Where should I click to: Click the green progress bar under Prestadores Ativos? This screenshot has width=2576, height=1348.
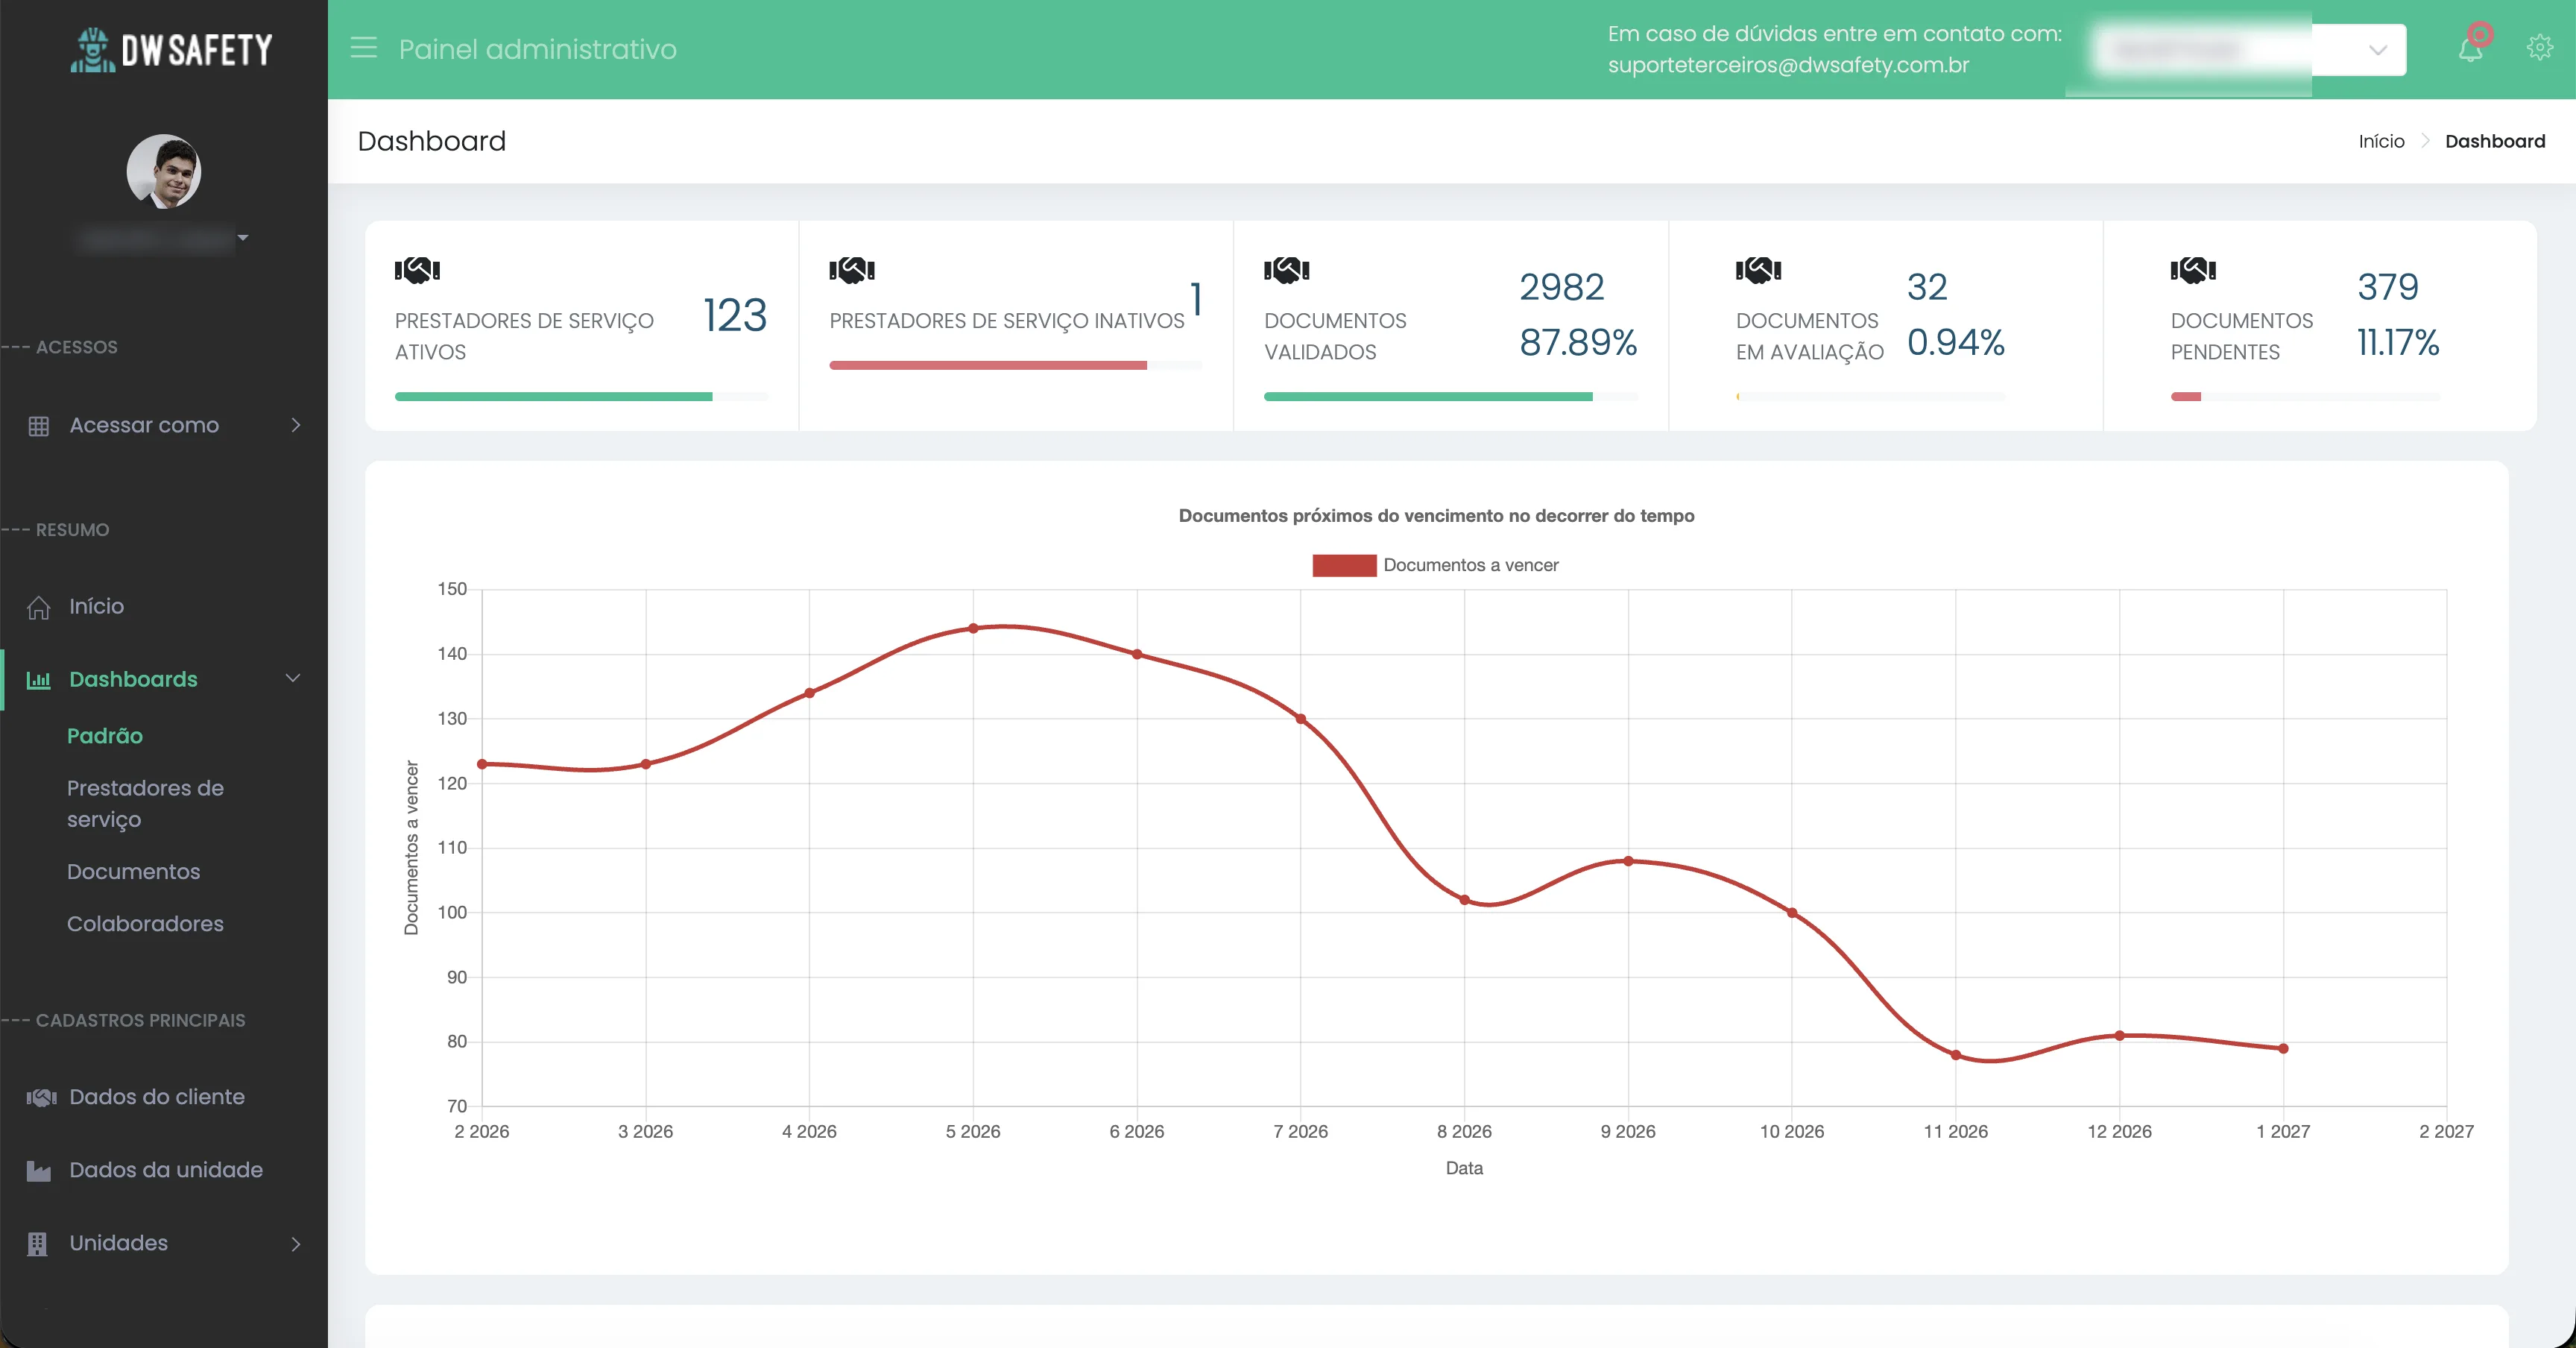point(554,396)
